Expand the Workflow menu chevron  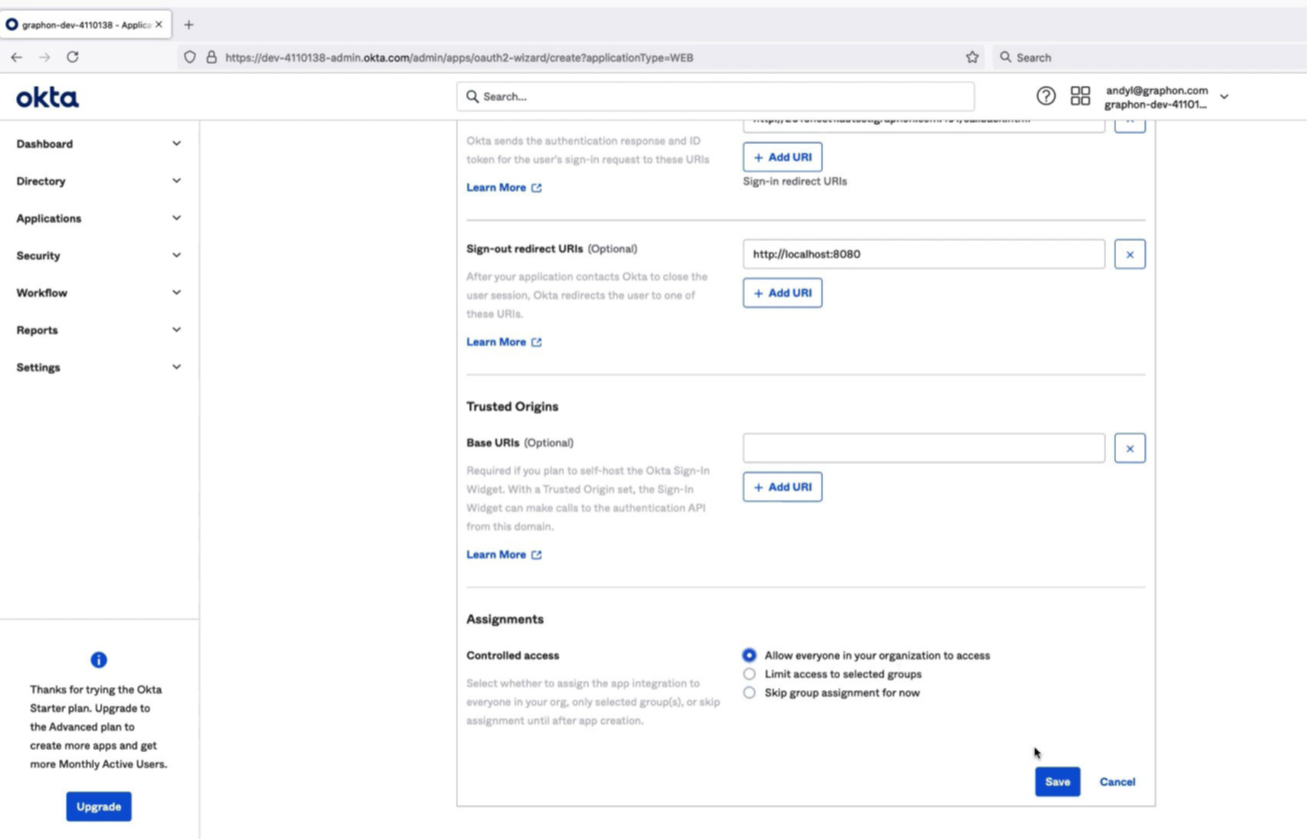(x=177, y=293)
